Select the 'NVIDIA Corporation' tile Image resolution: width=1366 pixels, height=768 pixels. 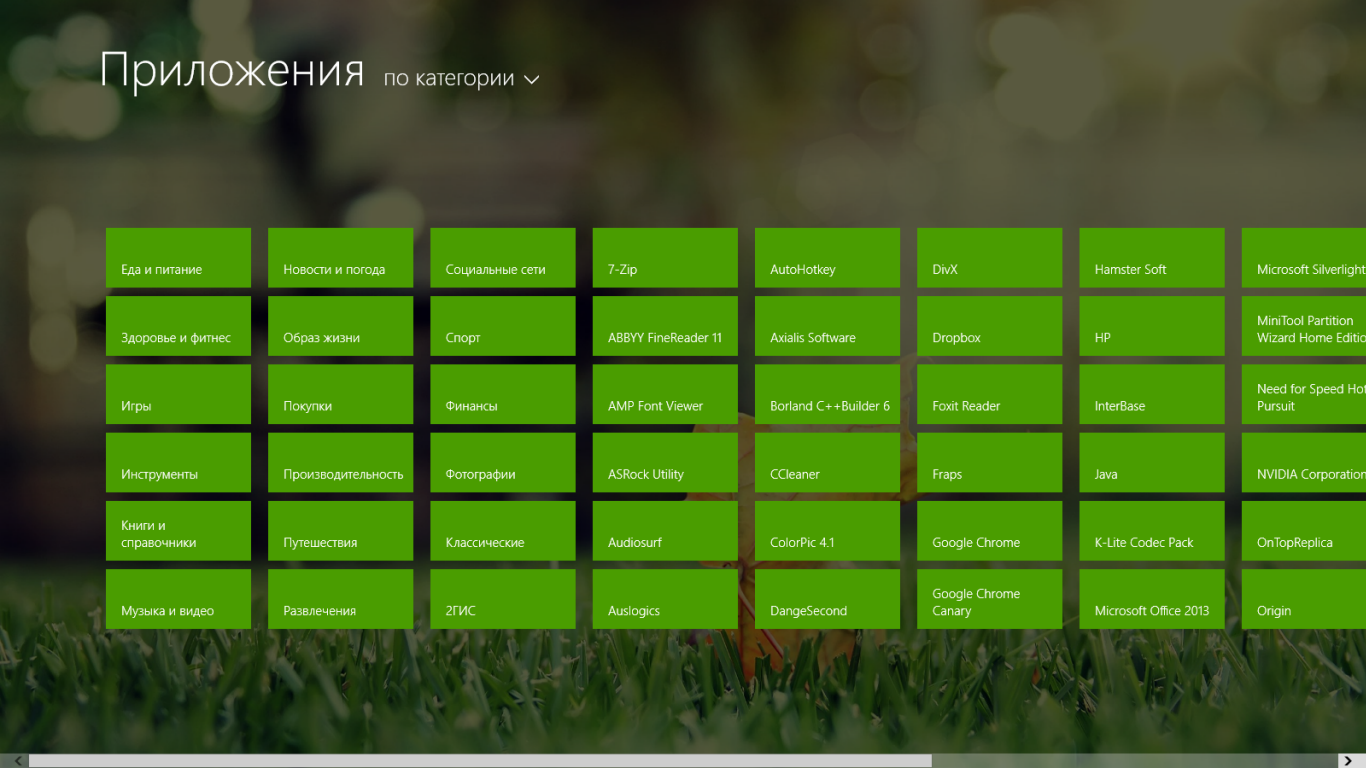1304,462
